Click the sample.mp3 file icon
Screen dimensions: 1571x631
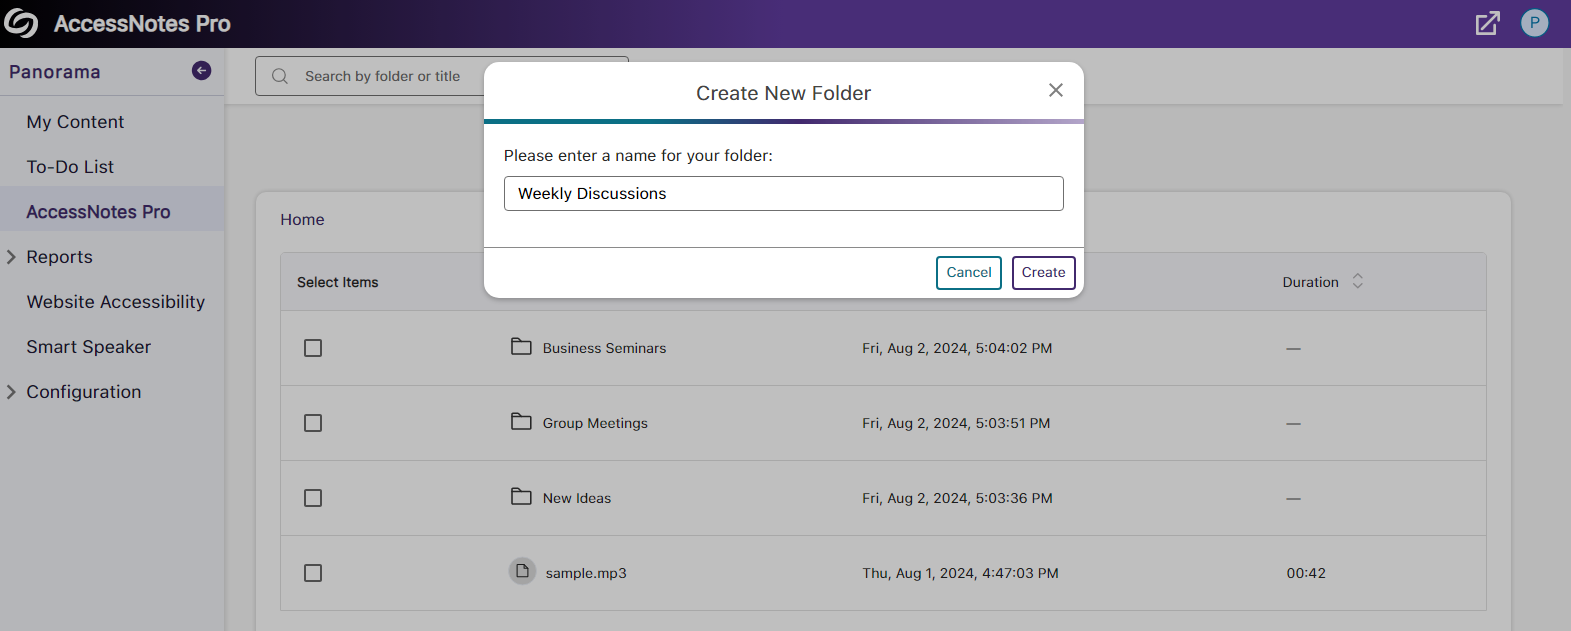click(x=522, y=571)
